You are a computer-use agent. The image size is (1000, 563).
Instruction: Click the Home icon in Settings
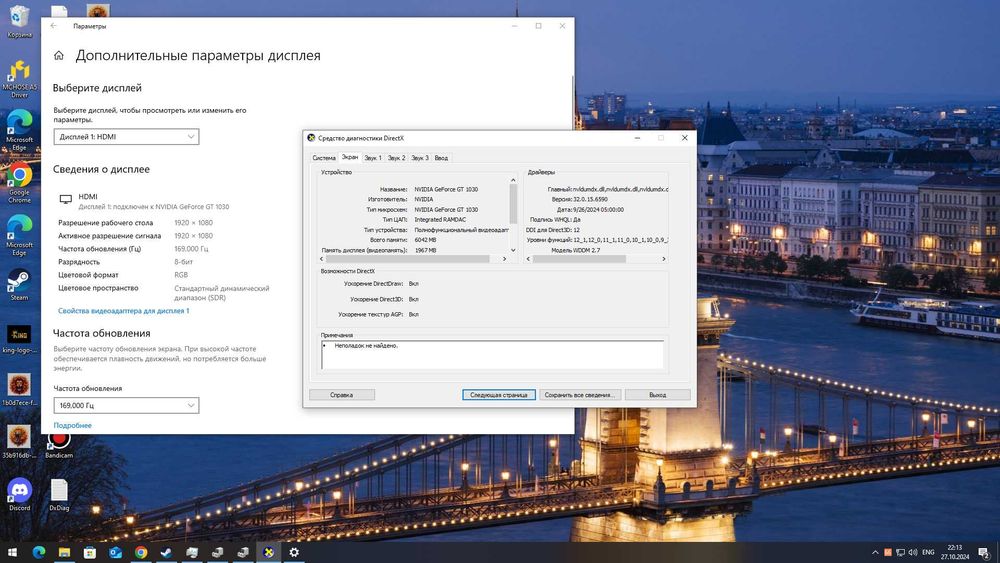(x=59, y=56)
